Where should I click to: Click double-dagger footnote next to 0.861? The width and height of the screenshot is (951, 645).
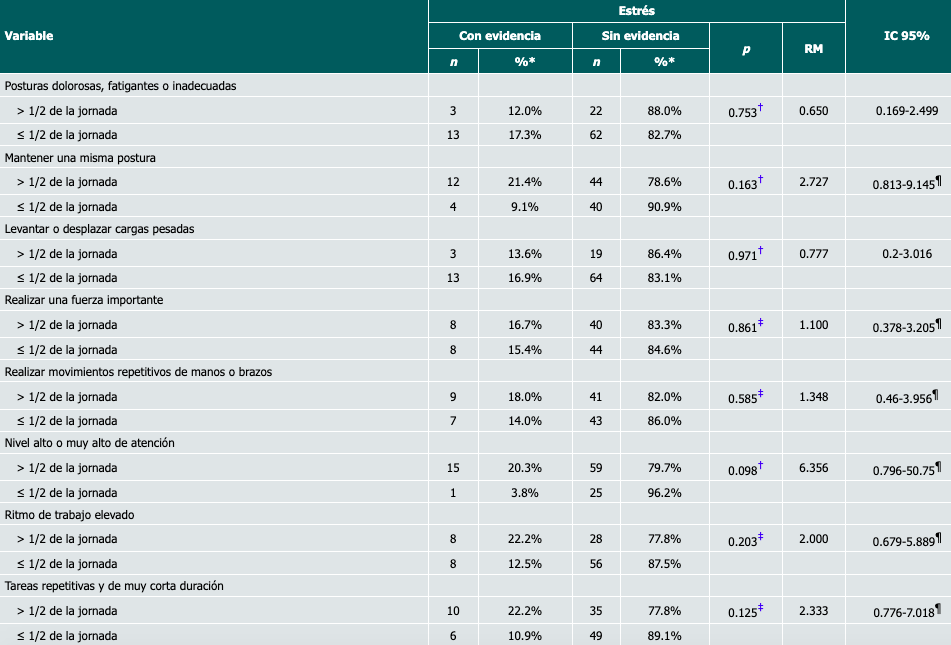(761, 322)
